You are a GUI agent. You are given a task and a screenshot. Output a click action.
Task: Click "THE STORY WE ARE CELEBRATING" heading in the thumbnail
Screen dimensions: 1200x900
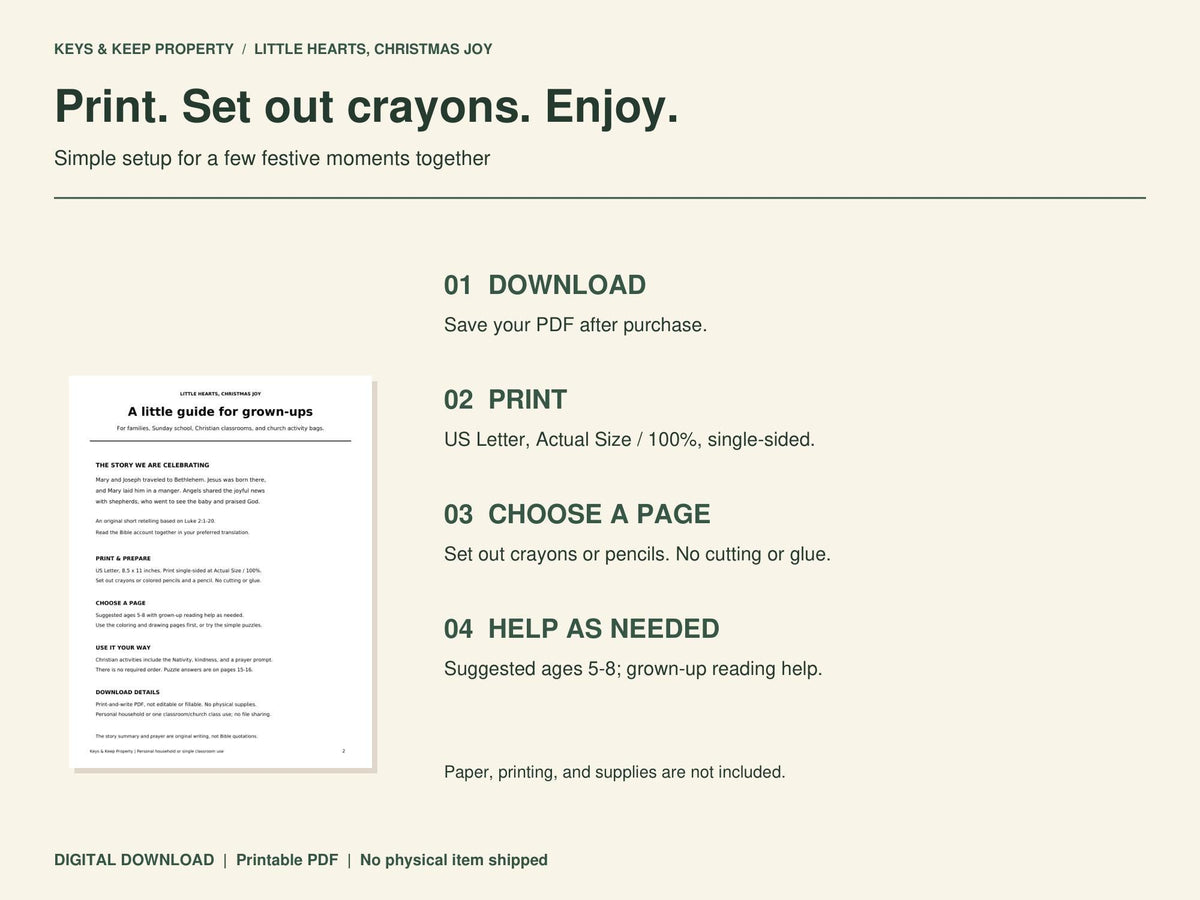pos(153,465)
